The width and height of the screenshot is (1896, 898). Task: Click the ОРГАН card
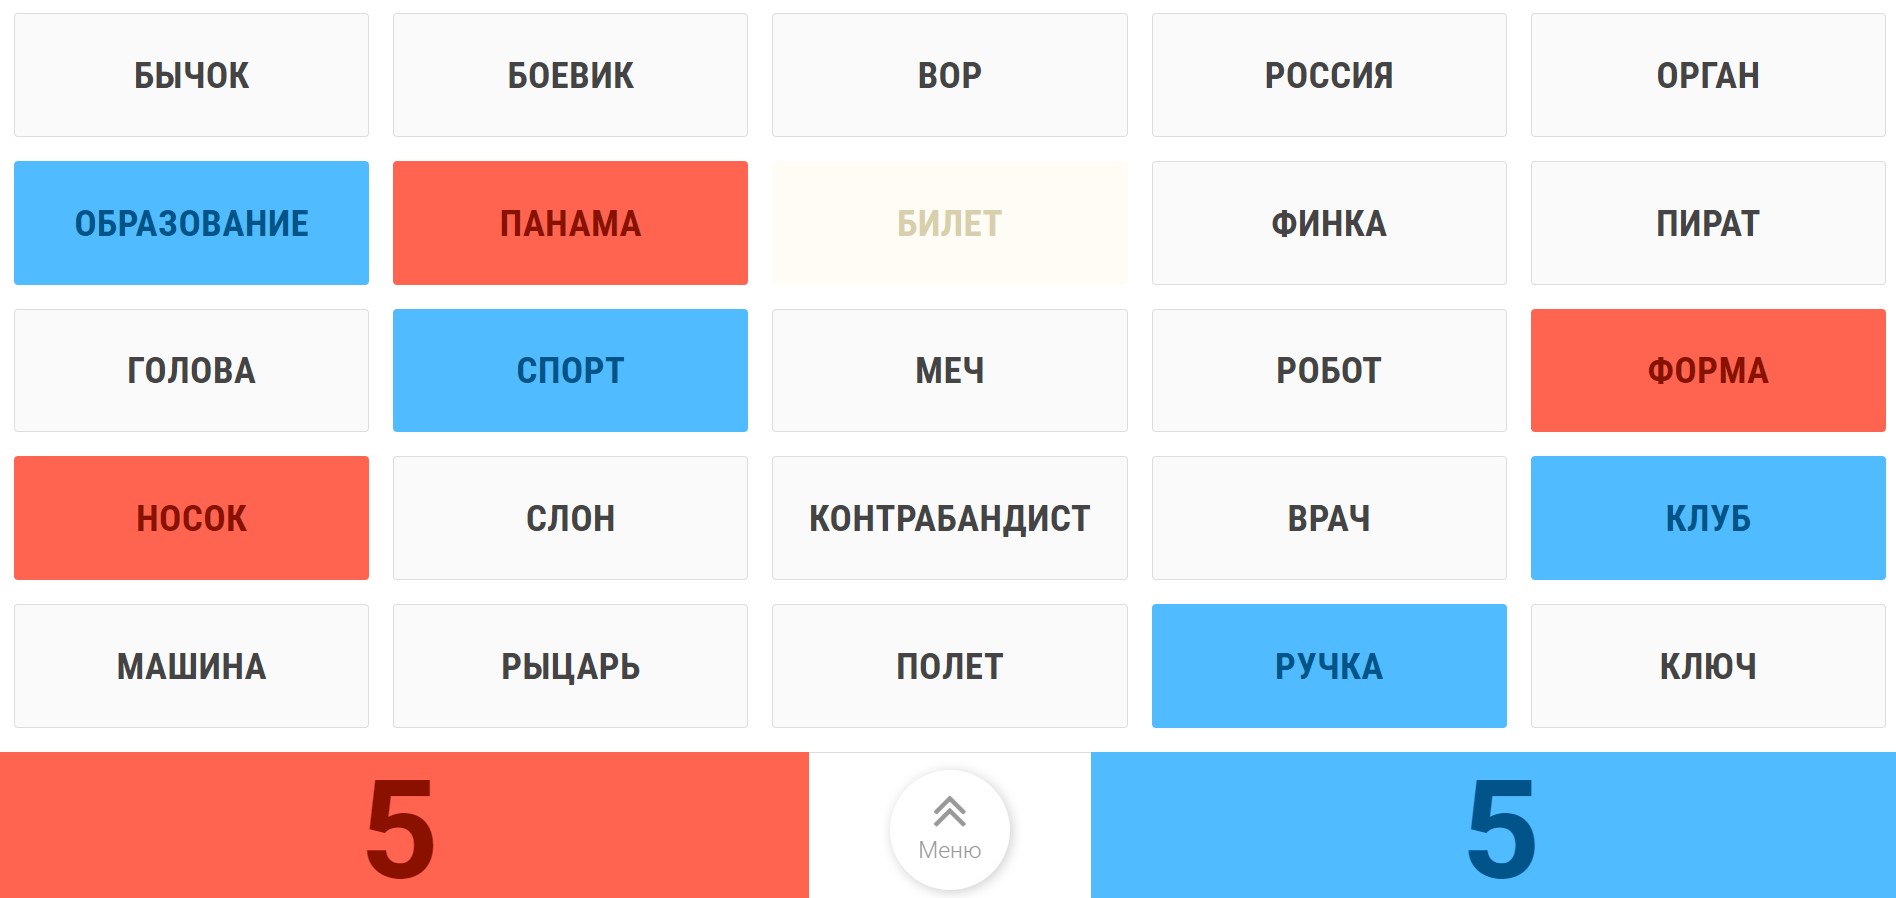click(x=1707, y=74)
